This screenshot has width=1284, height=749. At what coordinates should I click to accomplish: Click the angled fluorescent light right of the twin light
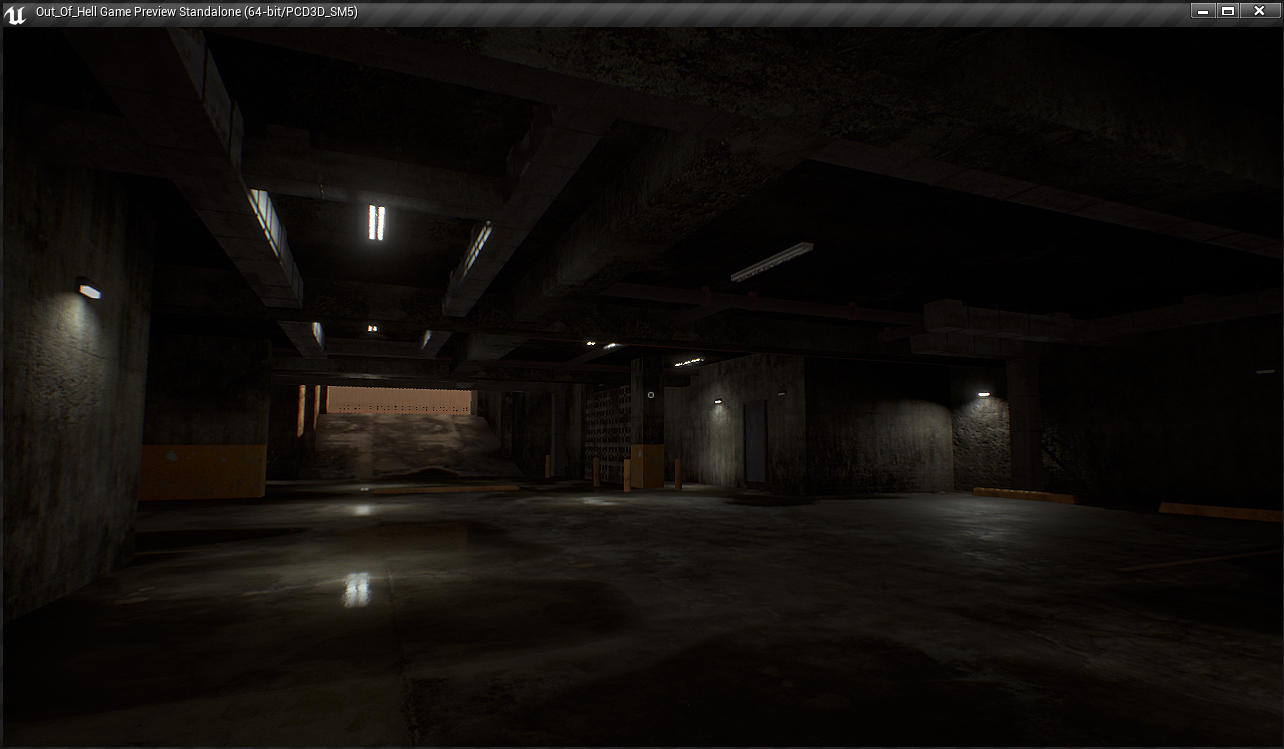pos(477,247)
